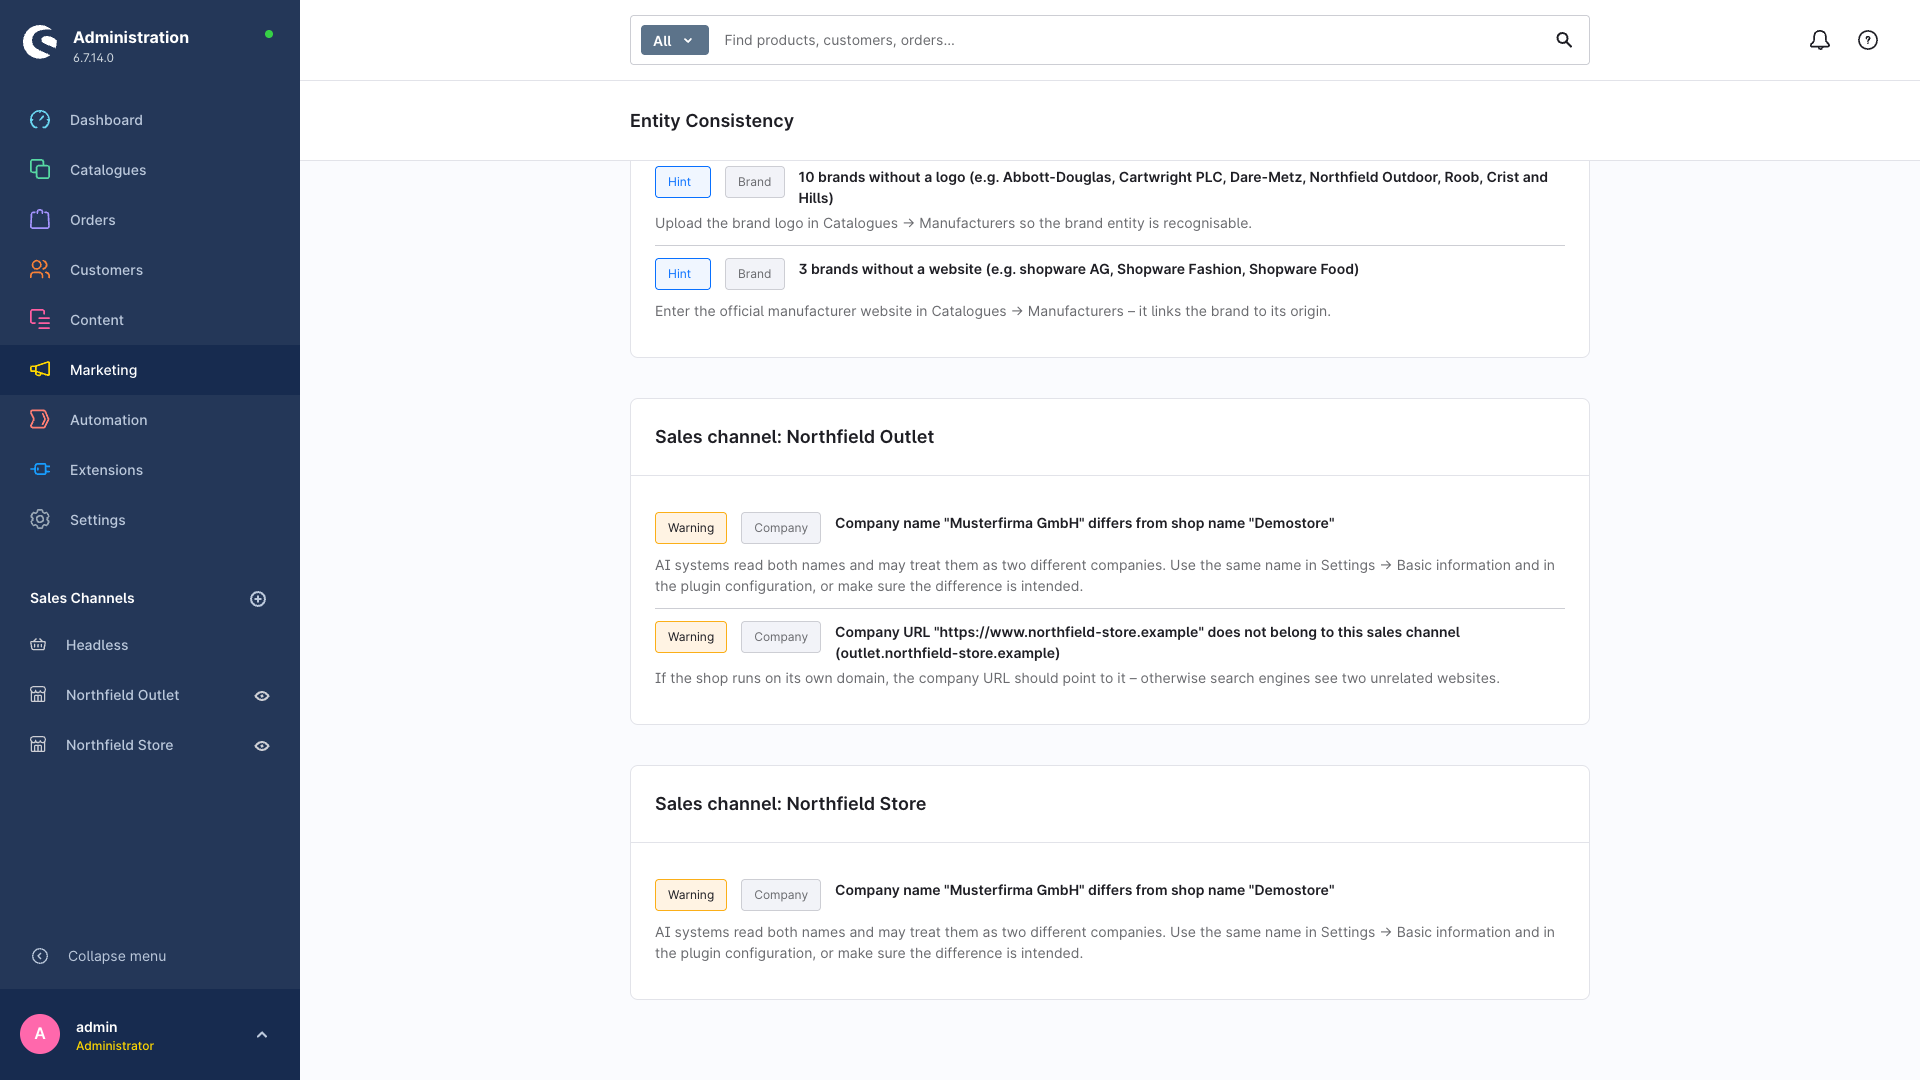The width and height of the screenshot is (1920, 1080).
Task: Open the All search filter dropdown
Action: [675, 40]
